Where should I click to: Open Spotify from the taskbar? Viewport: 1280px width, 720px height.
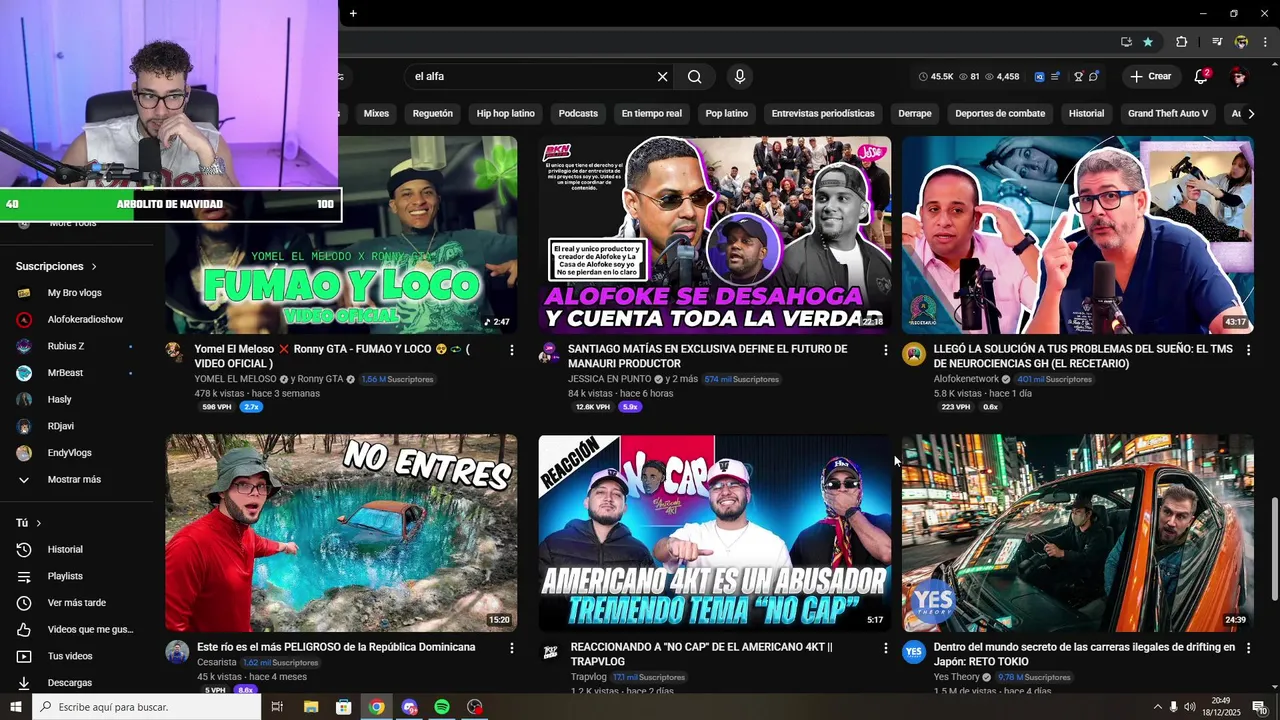click(x=442, y=707)
